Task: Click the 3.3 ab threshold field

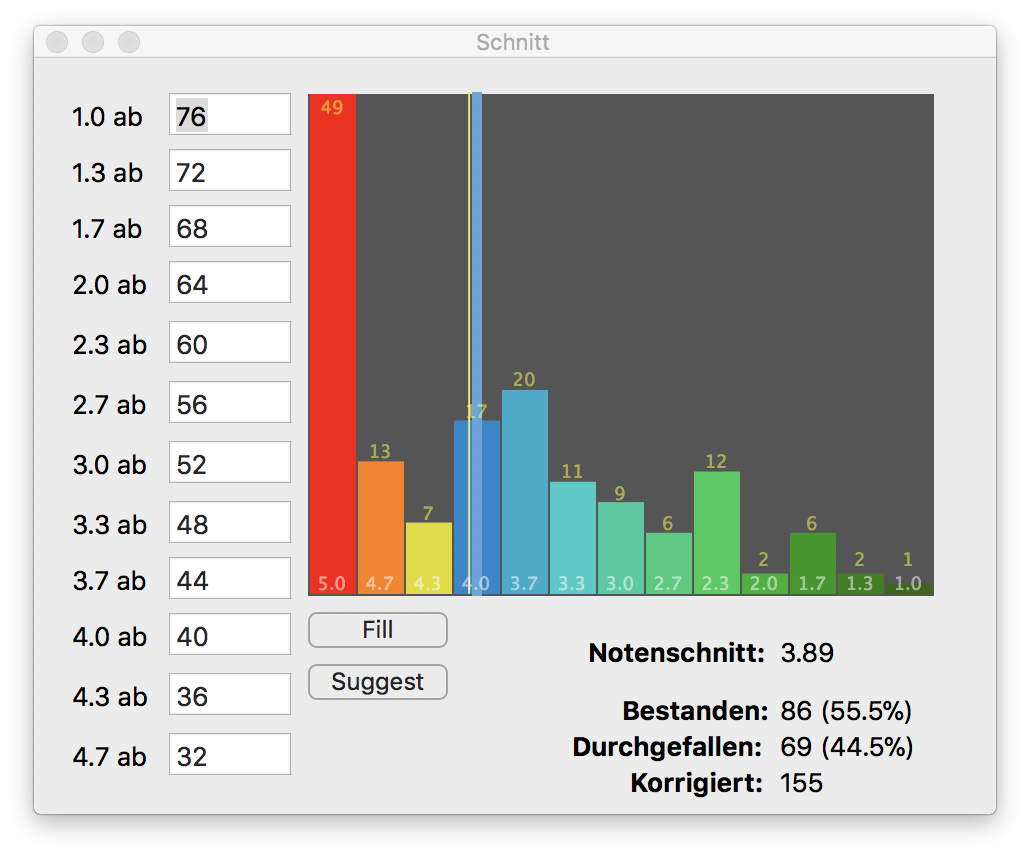Action: click(x=230, y=522)
